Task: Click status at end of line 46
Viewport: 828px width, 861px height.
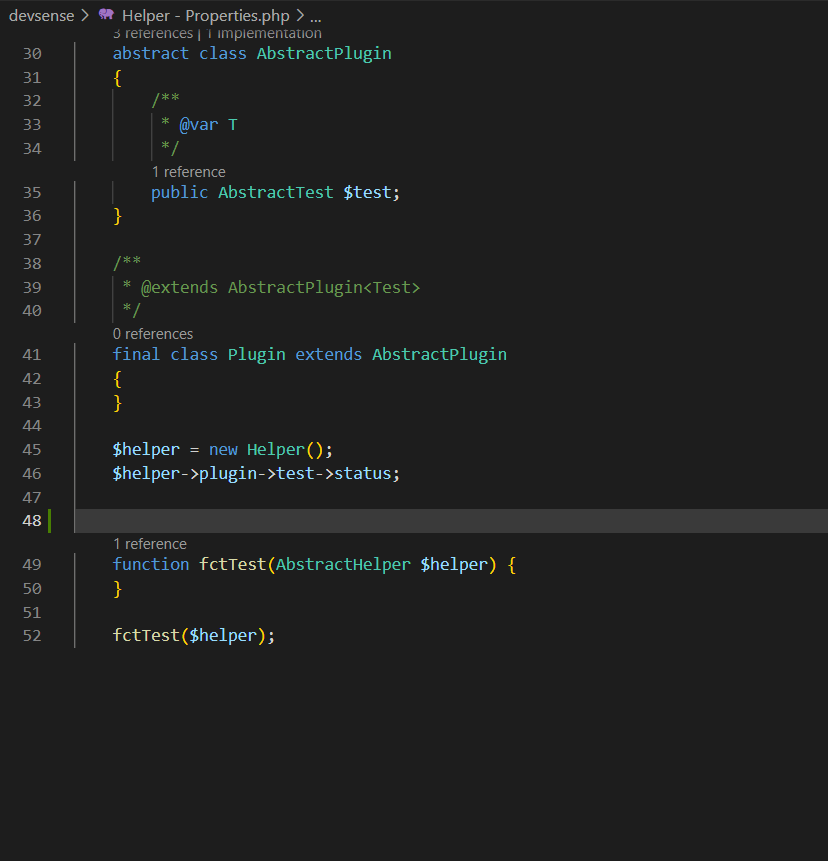Action: coord(363,474)
